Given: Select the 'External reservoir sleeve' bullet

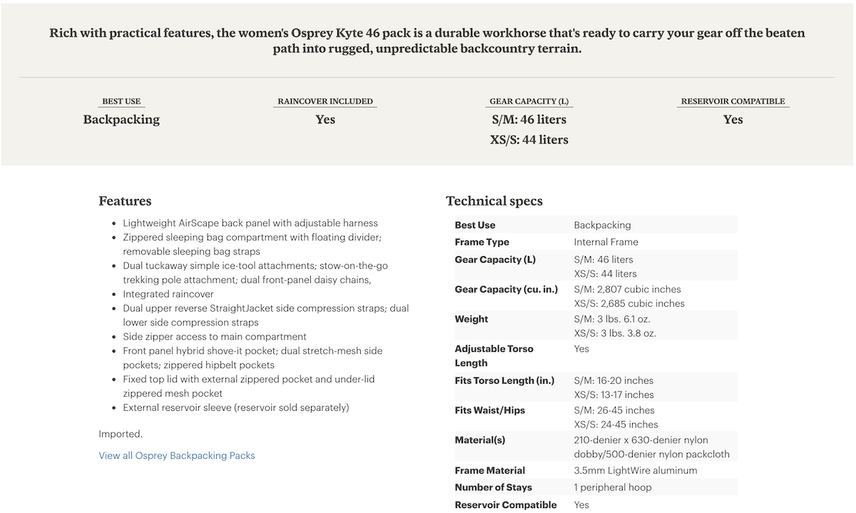Looking at the screenshot, I should tap(236, 408).
